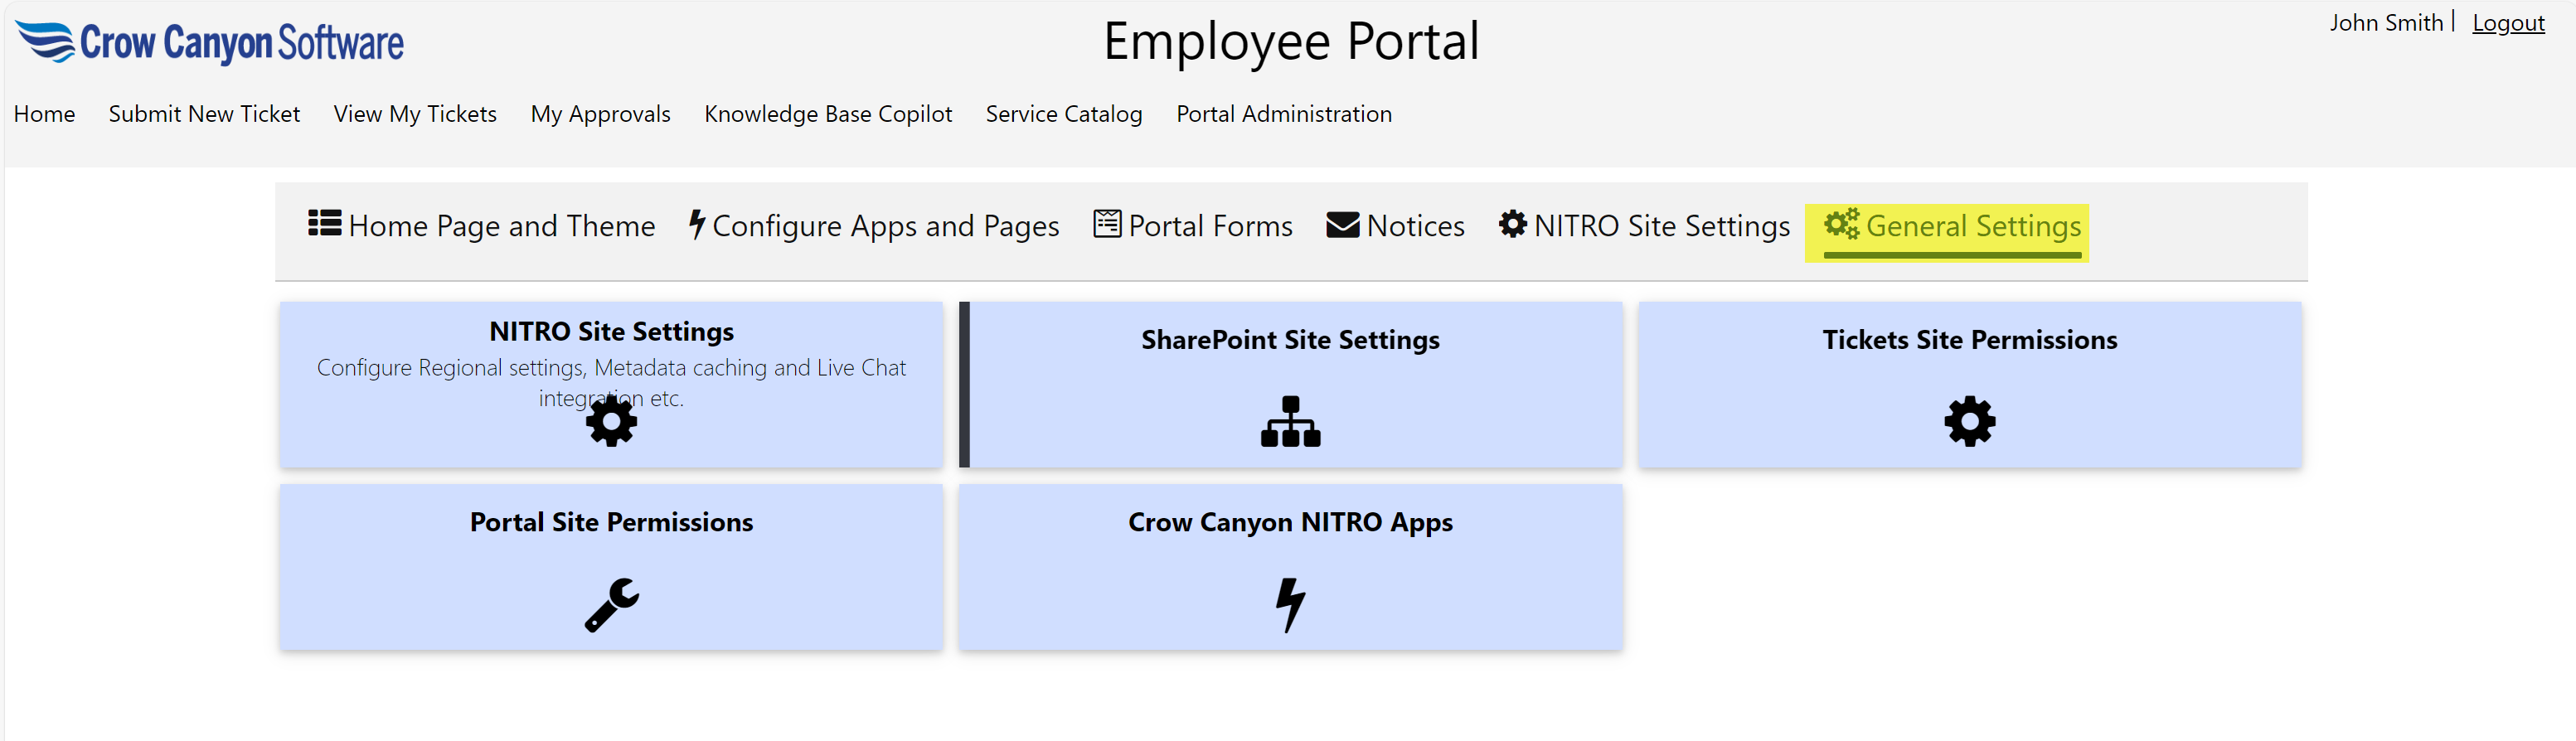Open the Configure Apps and Pages tab

click(884, 226)
